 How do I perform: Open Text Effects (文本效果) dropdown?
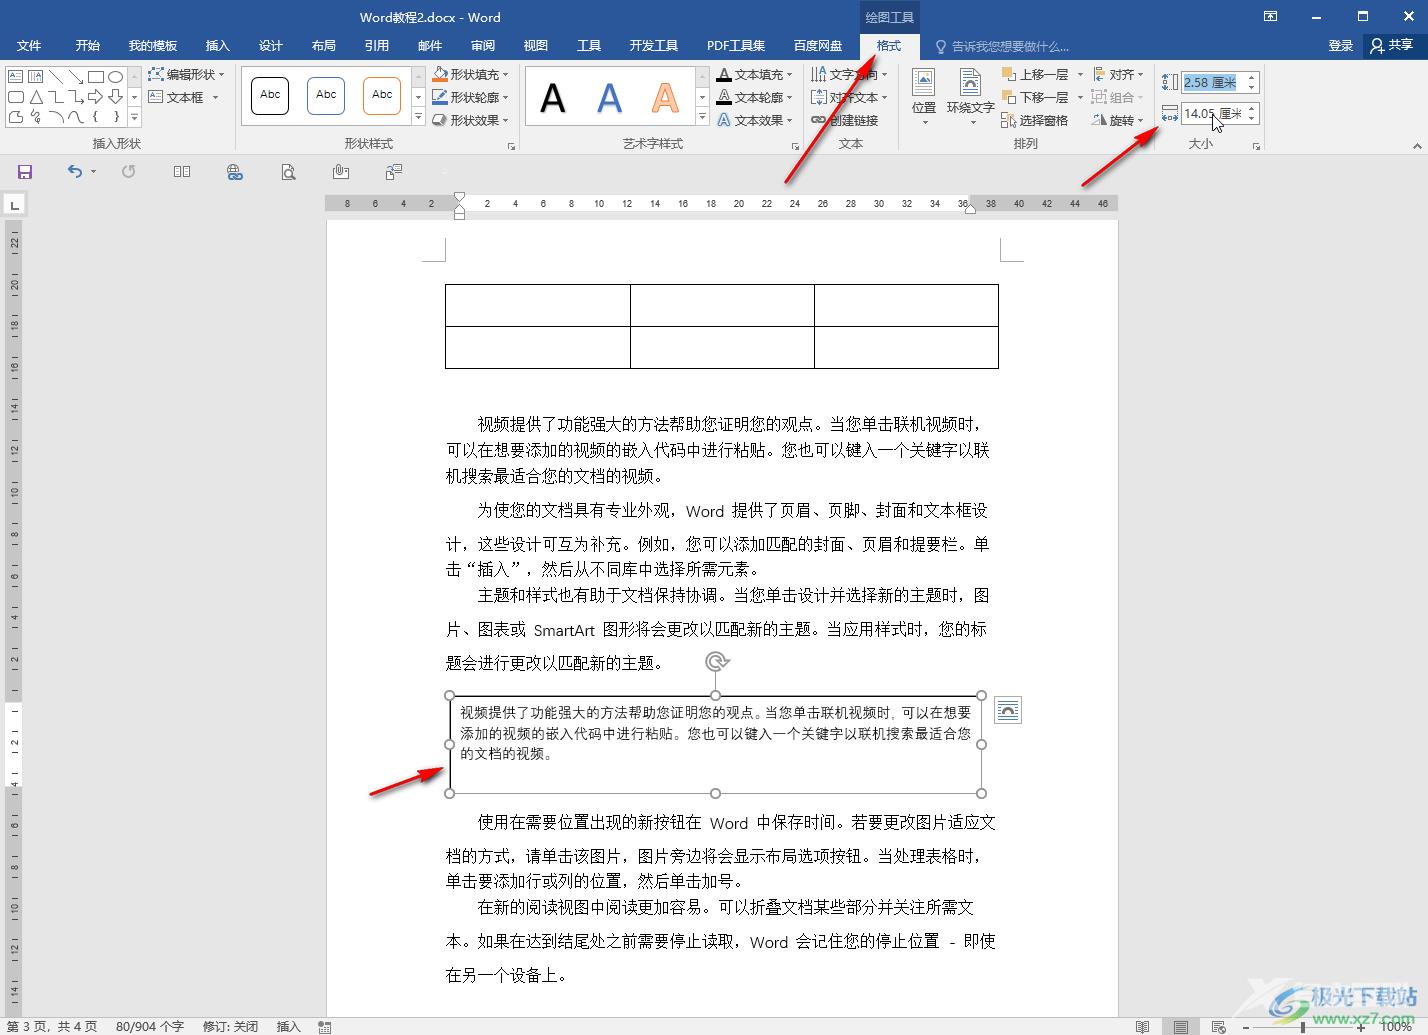click(x=755, y=120)
